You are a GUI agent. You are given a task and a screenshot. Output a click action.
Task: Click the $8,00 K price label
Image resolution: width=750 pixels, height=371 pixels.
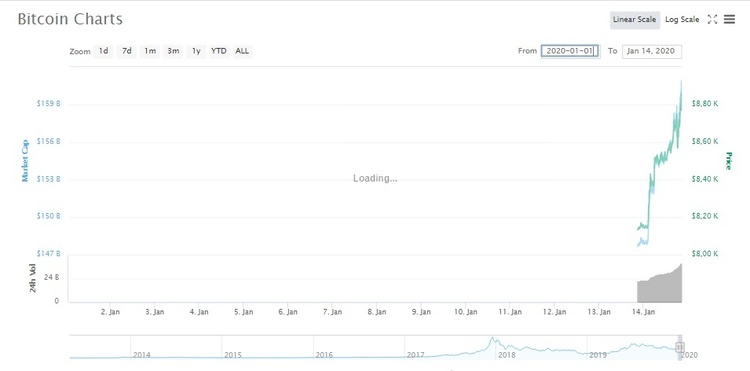click(x=705, y=253)
